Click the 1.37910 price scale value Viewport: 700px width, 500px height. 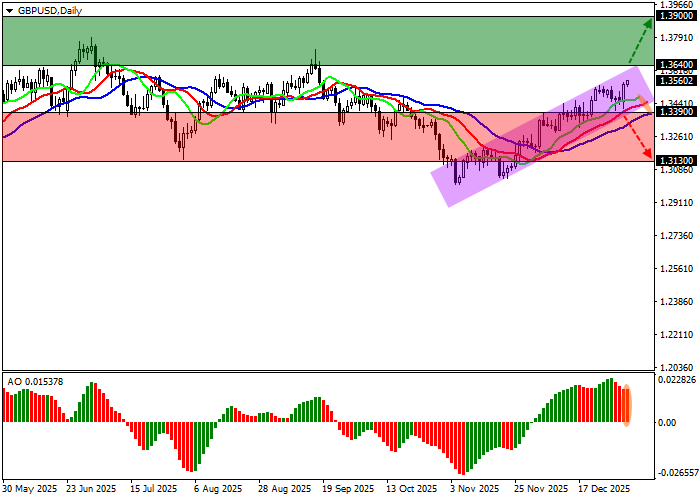(x=677, y=38)
